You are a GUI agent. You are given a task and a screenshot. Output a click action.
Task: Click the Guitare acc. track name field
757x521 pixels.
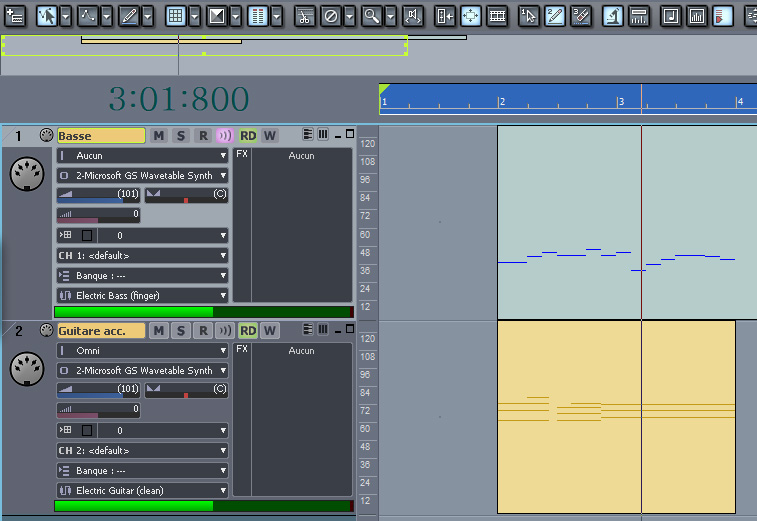pos(101,331)
